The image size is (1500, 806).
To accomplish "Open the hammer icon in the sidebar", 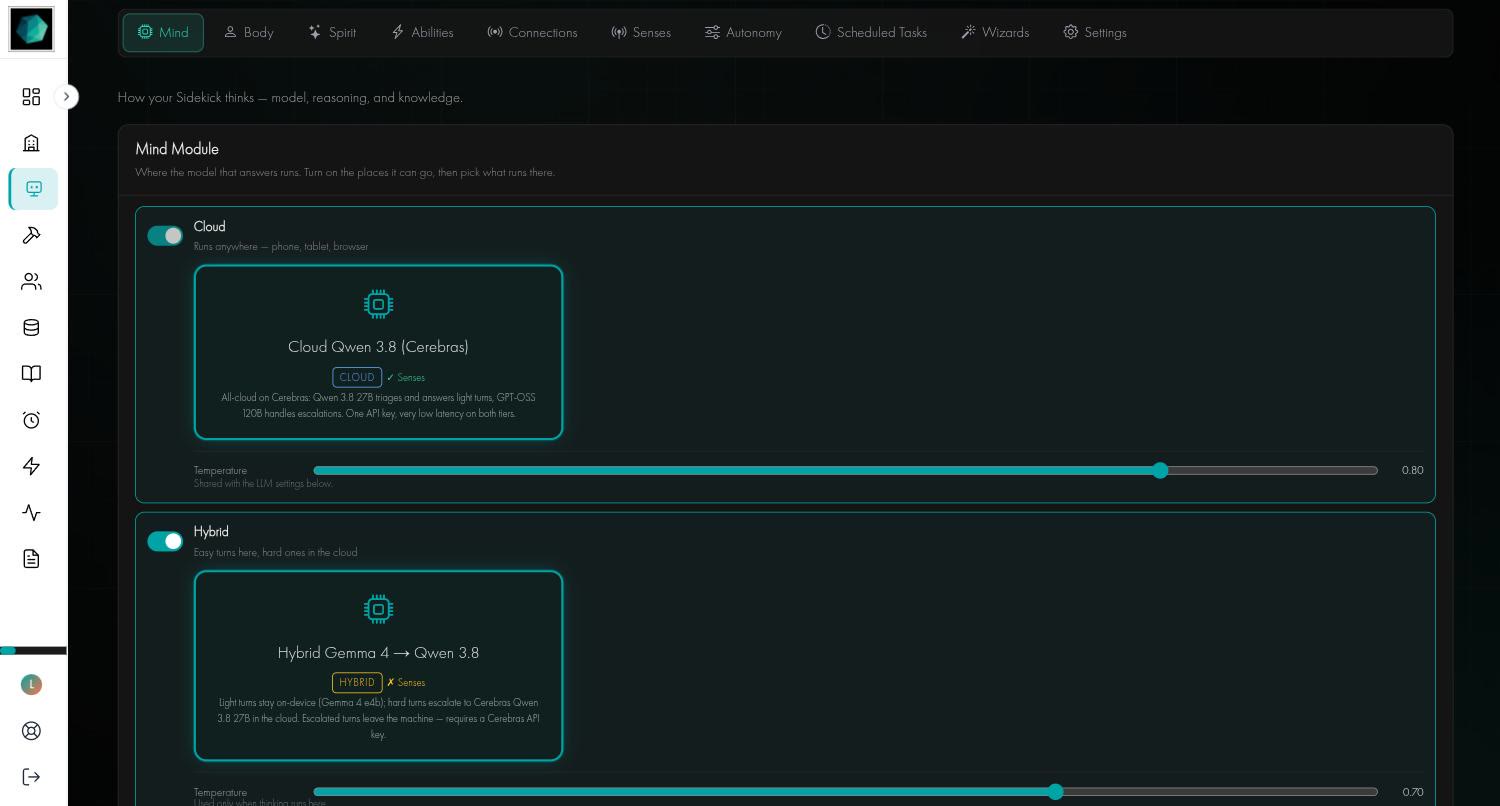I will click(31, 235).
